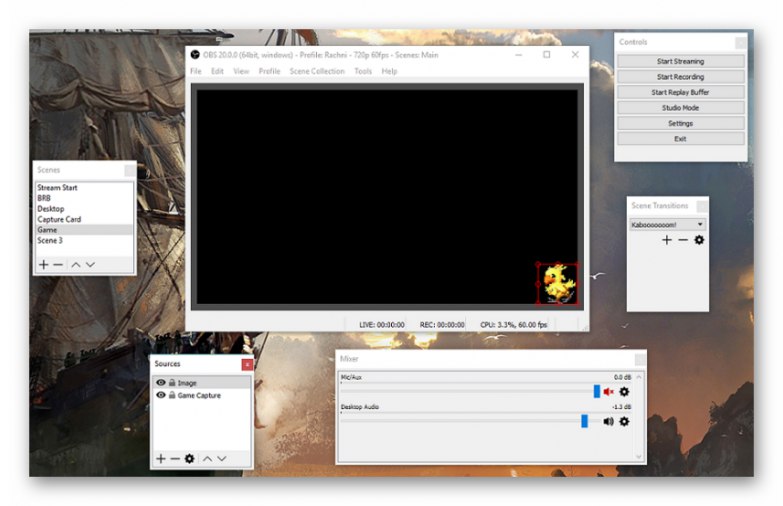Hide the Image source eye icon

161,383
